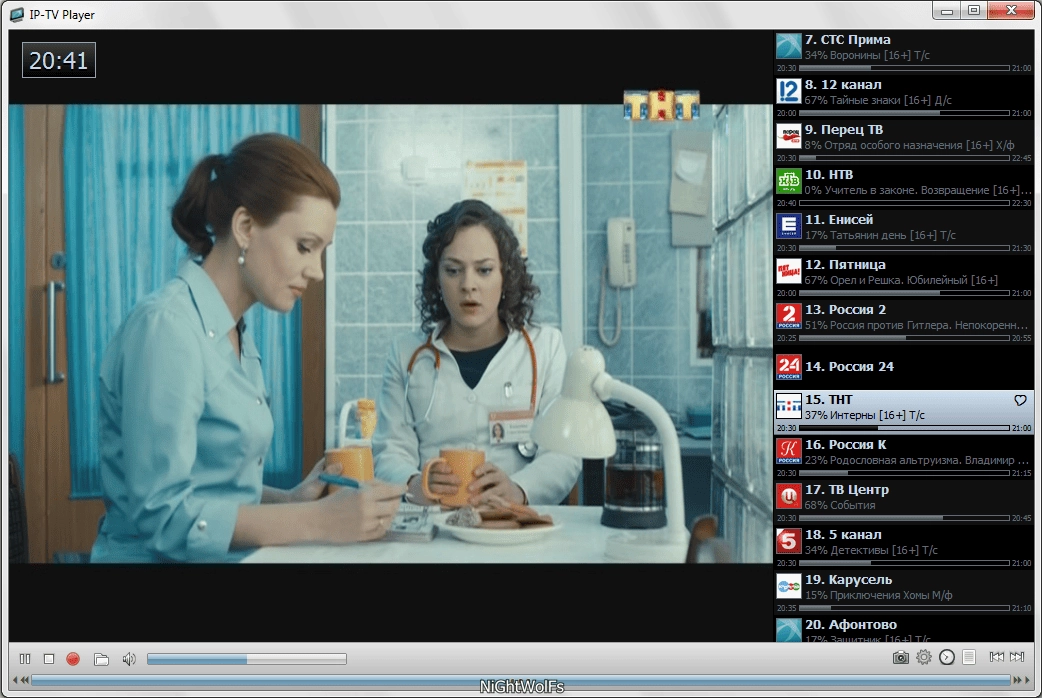1042x698 pixels.
Task: Toggle the channel list panel icon
Action: coord(969,657)
